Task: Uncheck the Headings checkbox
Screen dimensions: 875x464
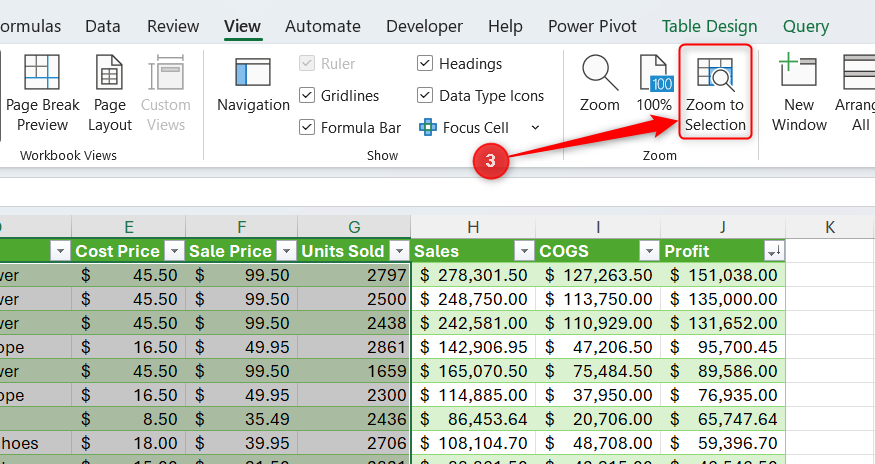Action: click(x=425, y=63)
